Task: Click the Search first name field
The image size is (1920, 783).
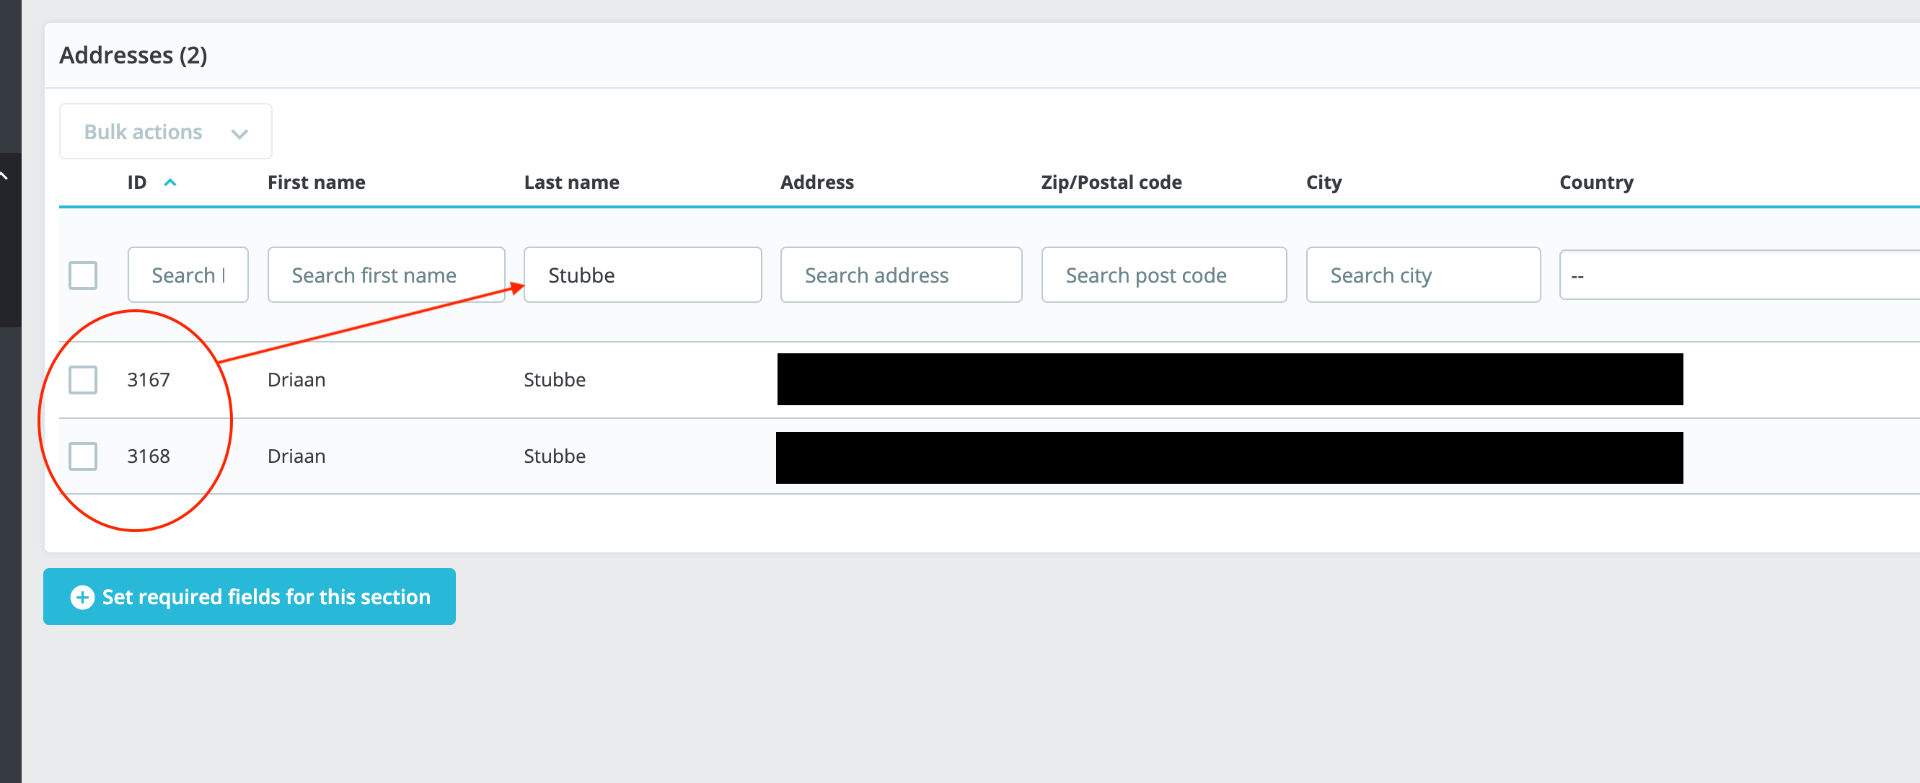Action: coord(386,275)
